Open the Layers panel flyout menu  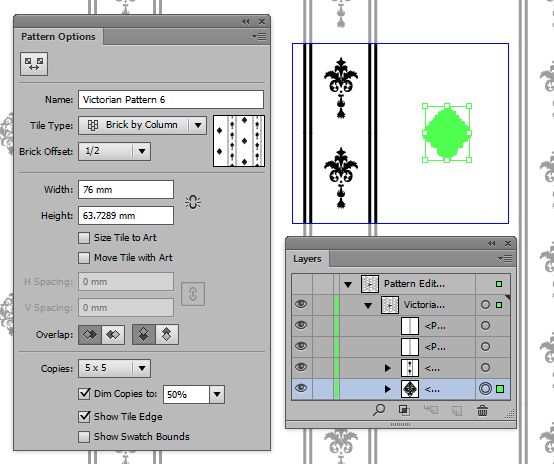(x=505, y=259)
